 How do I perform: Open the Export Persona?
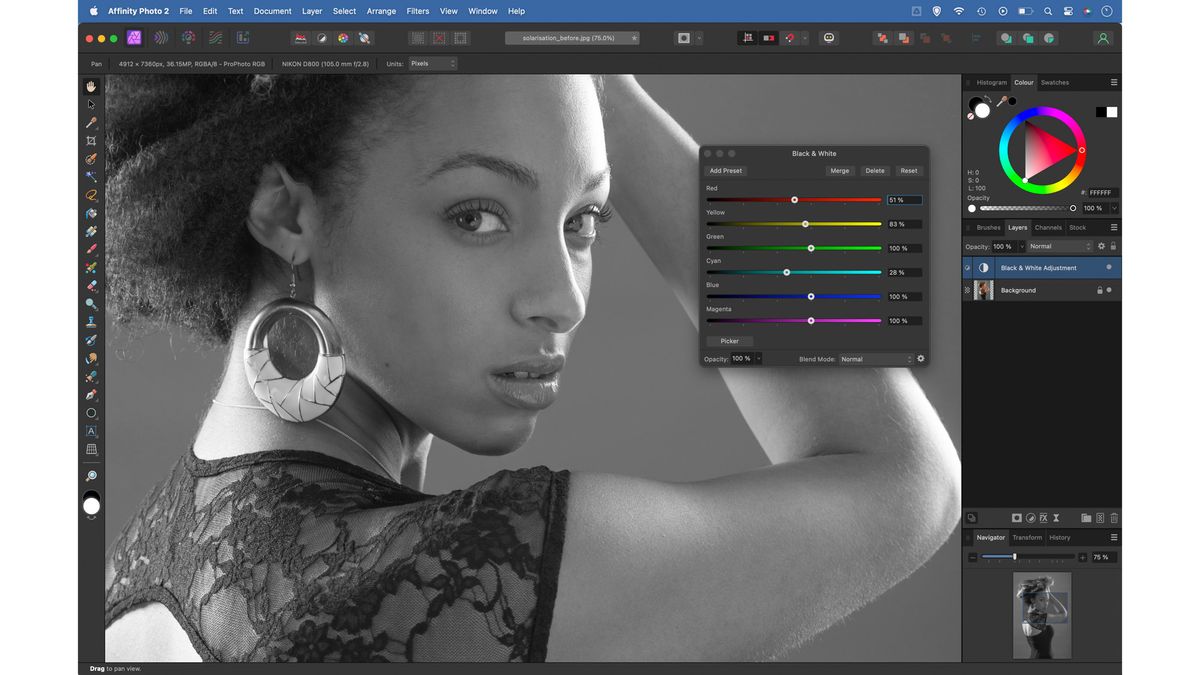[x=242, y=37]
